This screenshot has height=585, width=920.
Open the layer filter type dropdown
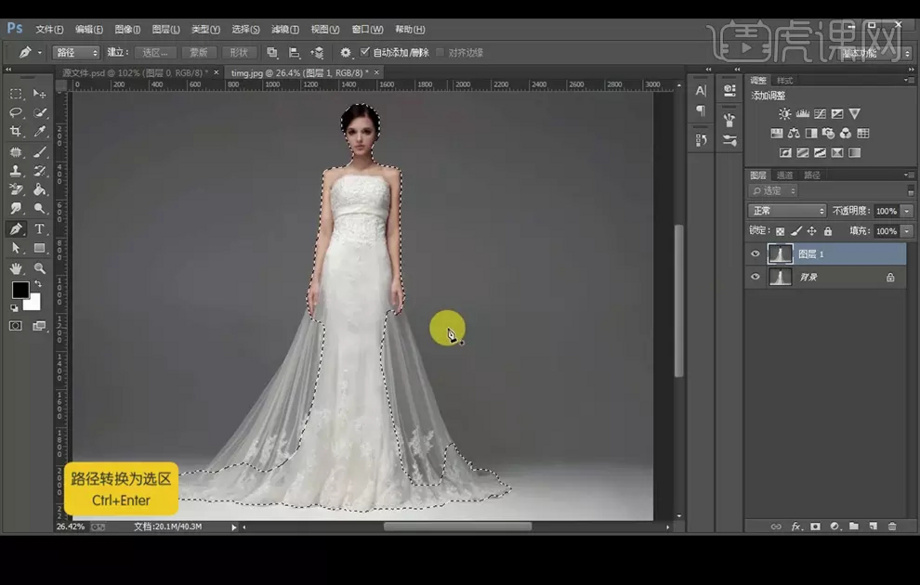773,191
